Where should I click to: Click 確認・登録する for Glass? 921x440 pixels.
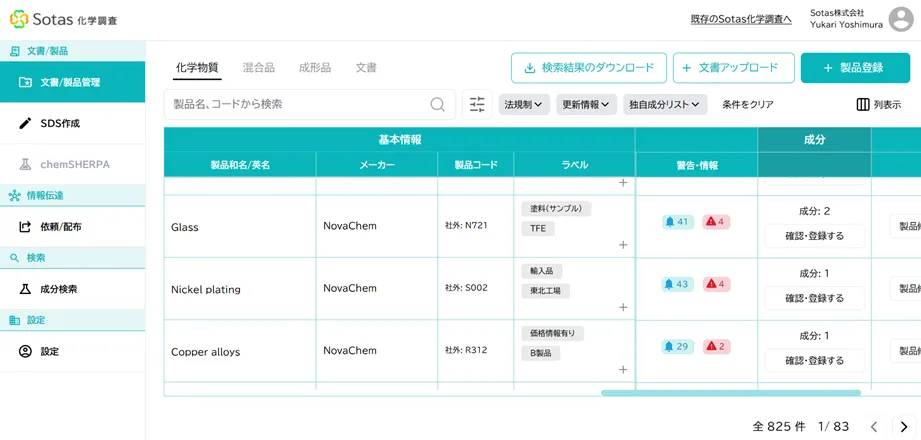(815, 236)
